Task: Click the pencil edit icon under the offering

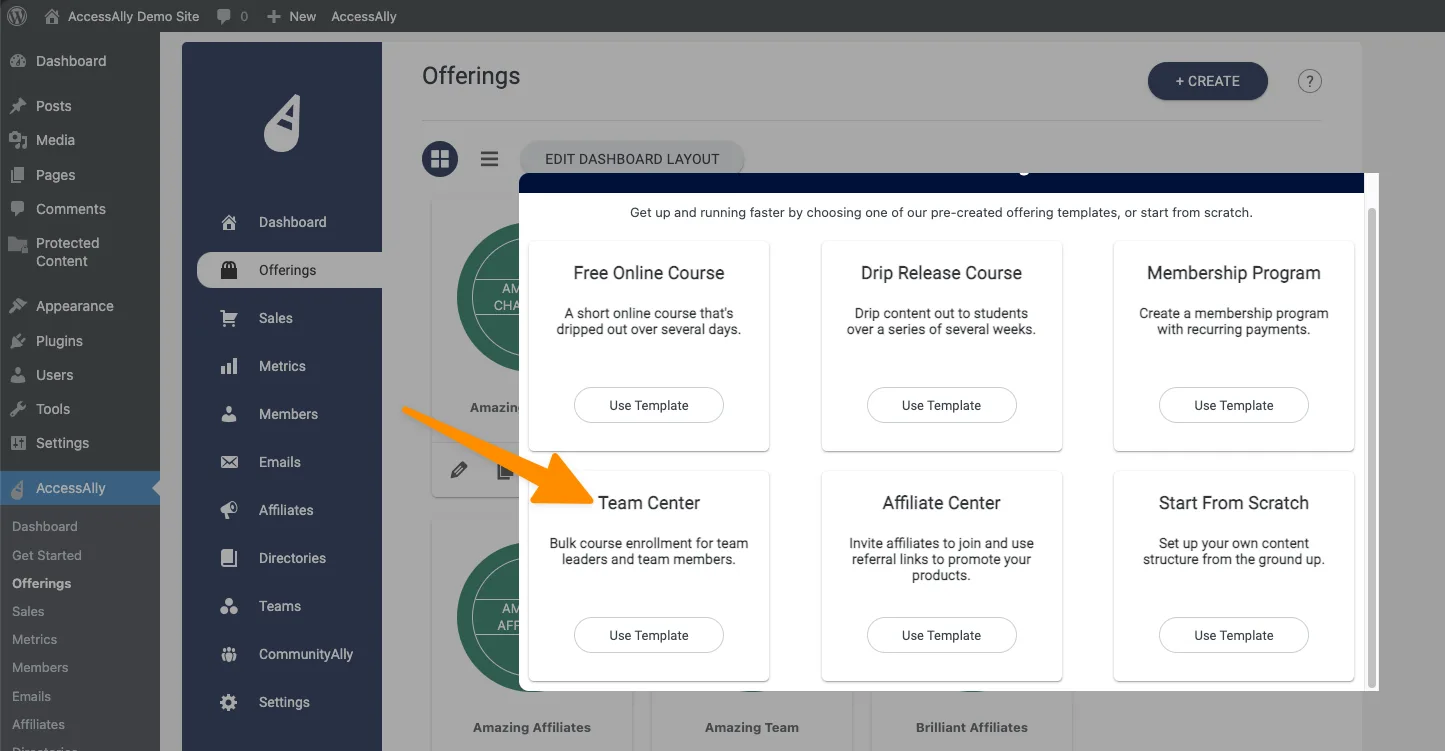Action: (459, 468)
